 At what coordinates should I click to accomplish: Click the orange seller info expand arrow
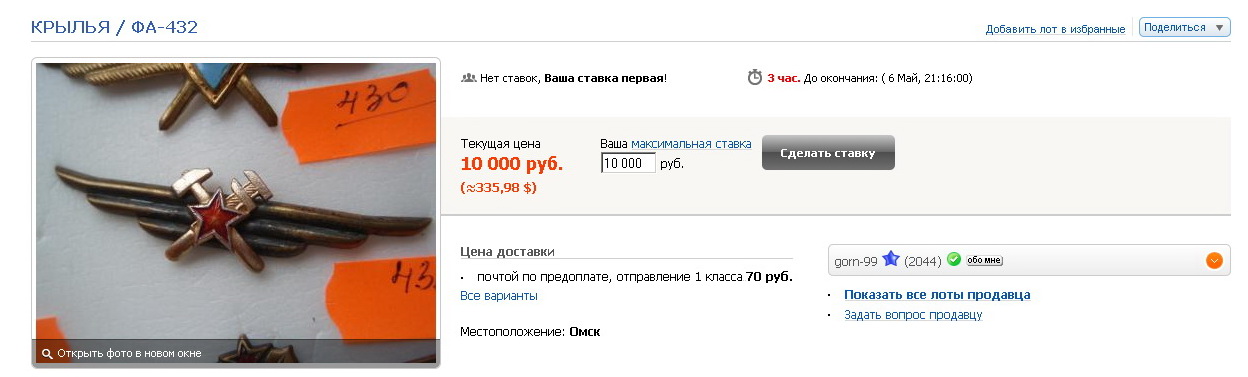(1214, 261)
